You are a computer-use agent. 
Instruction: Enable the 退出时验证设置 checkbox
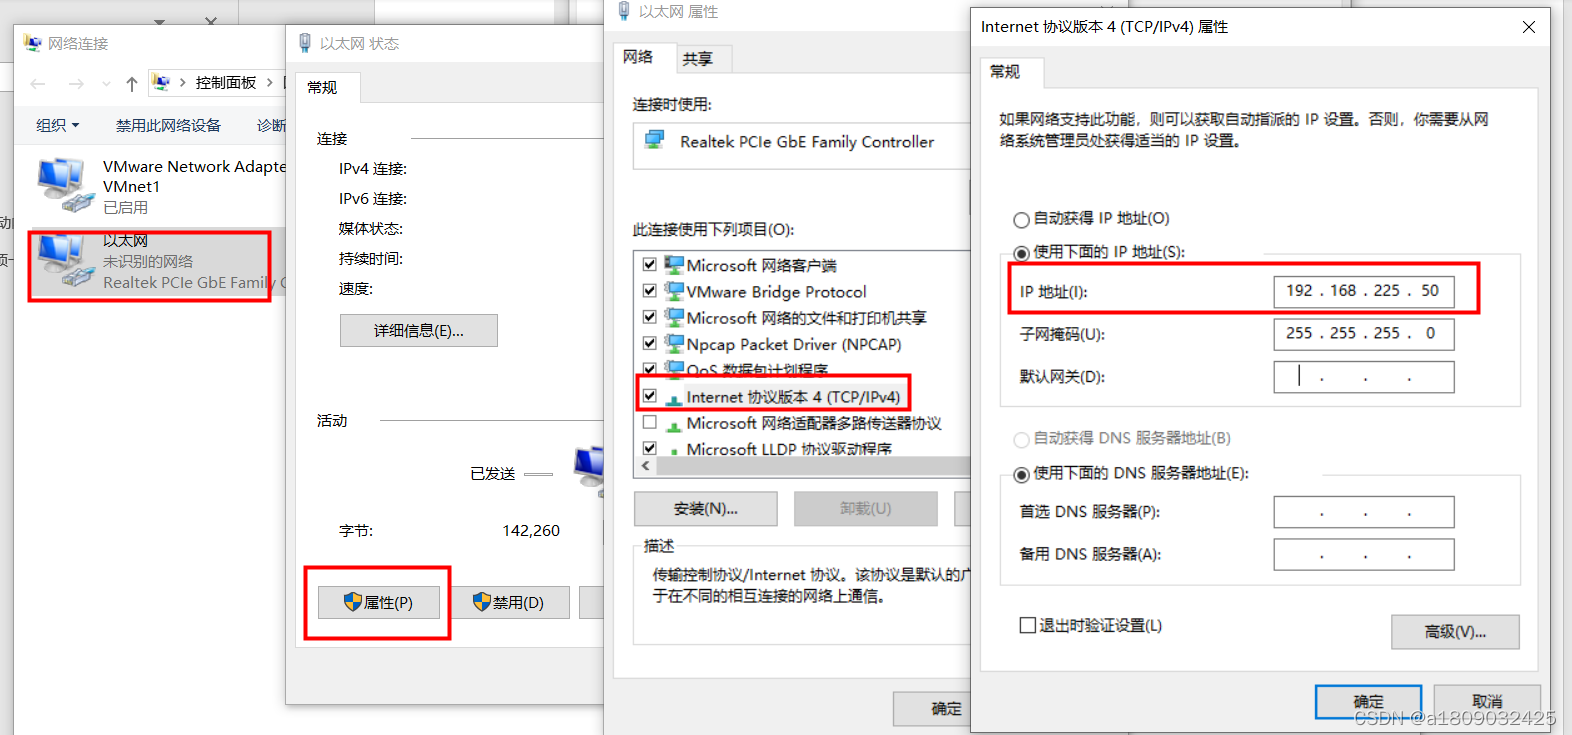click(x=1027, y=625)
